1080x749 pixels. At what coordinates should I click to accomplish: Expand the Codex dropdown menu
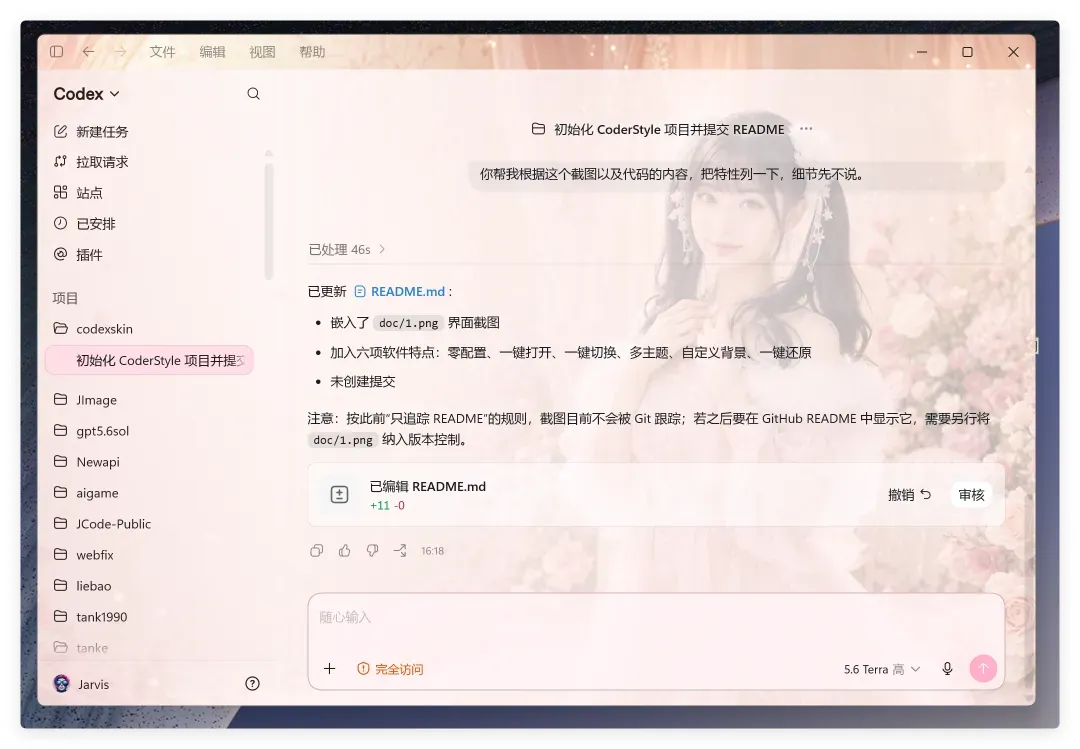tap(87, 94)
